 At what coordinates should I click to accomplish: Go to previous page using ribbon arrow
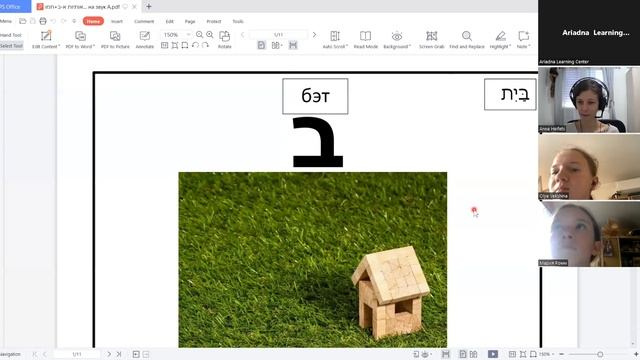[242, 35]
